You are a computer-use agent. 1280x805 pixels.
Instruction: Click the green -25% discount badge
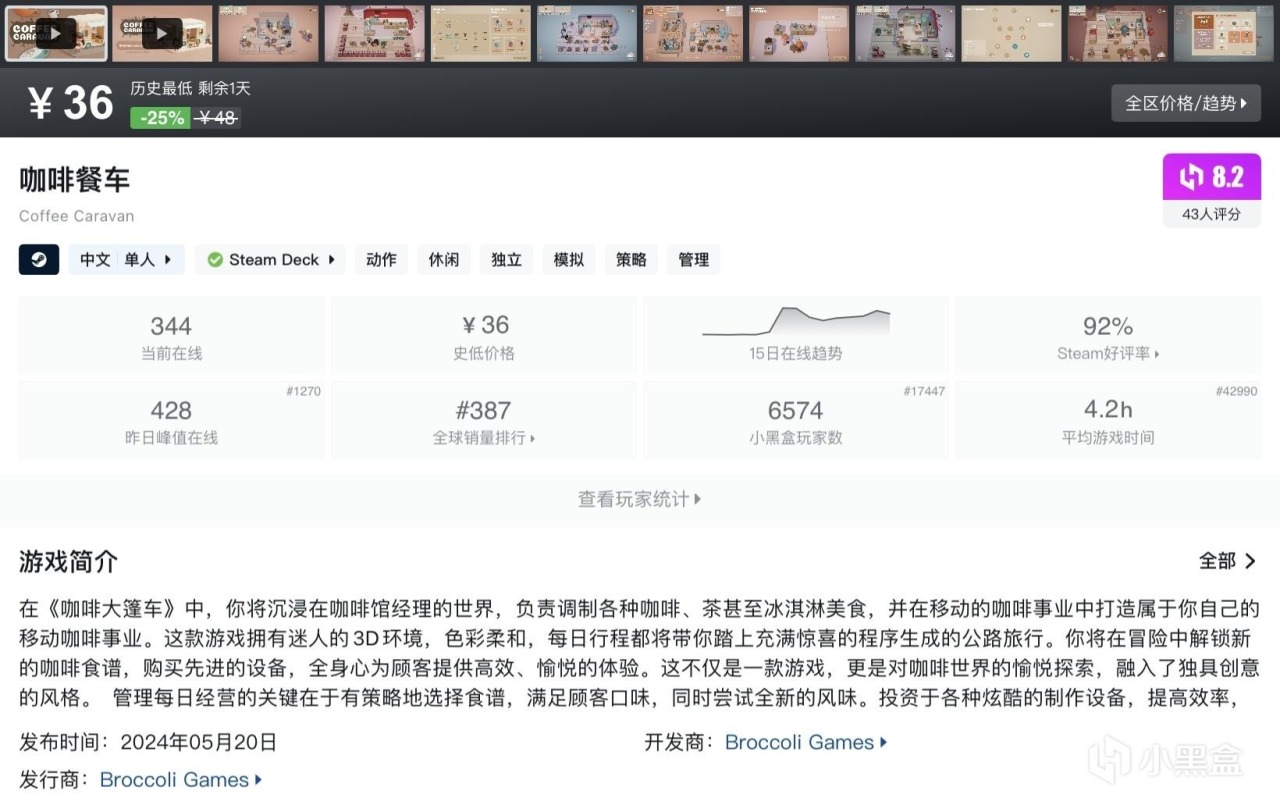click(160, 118)
